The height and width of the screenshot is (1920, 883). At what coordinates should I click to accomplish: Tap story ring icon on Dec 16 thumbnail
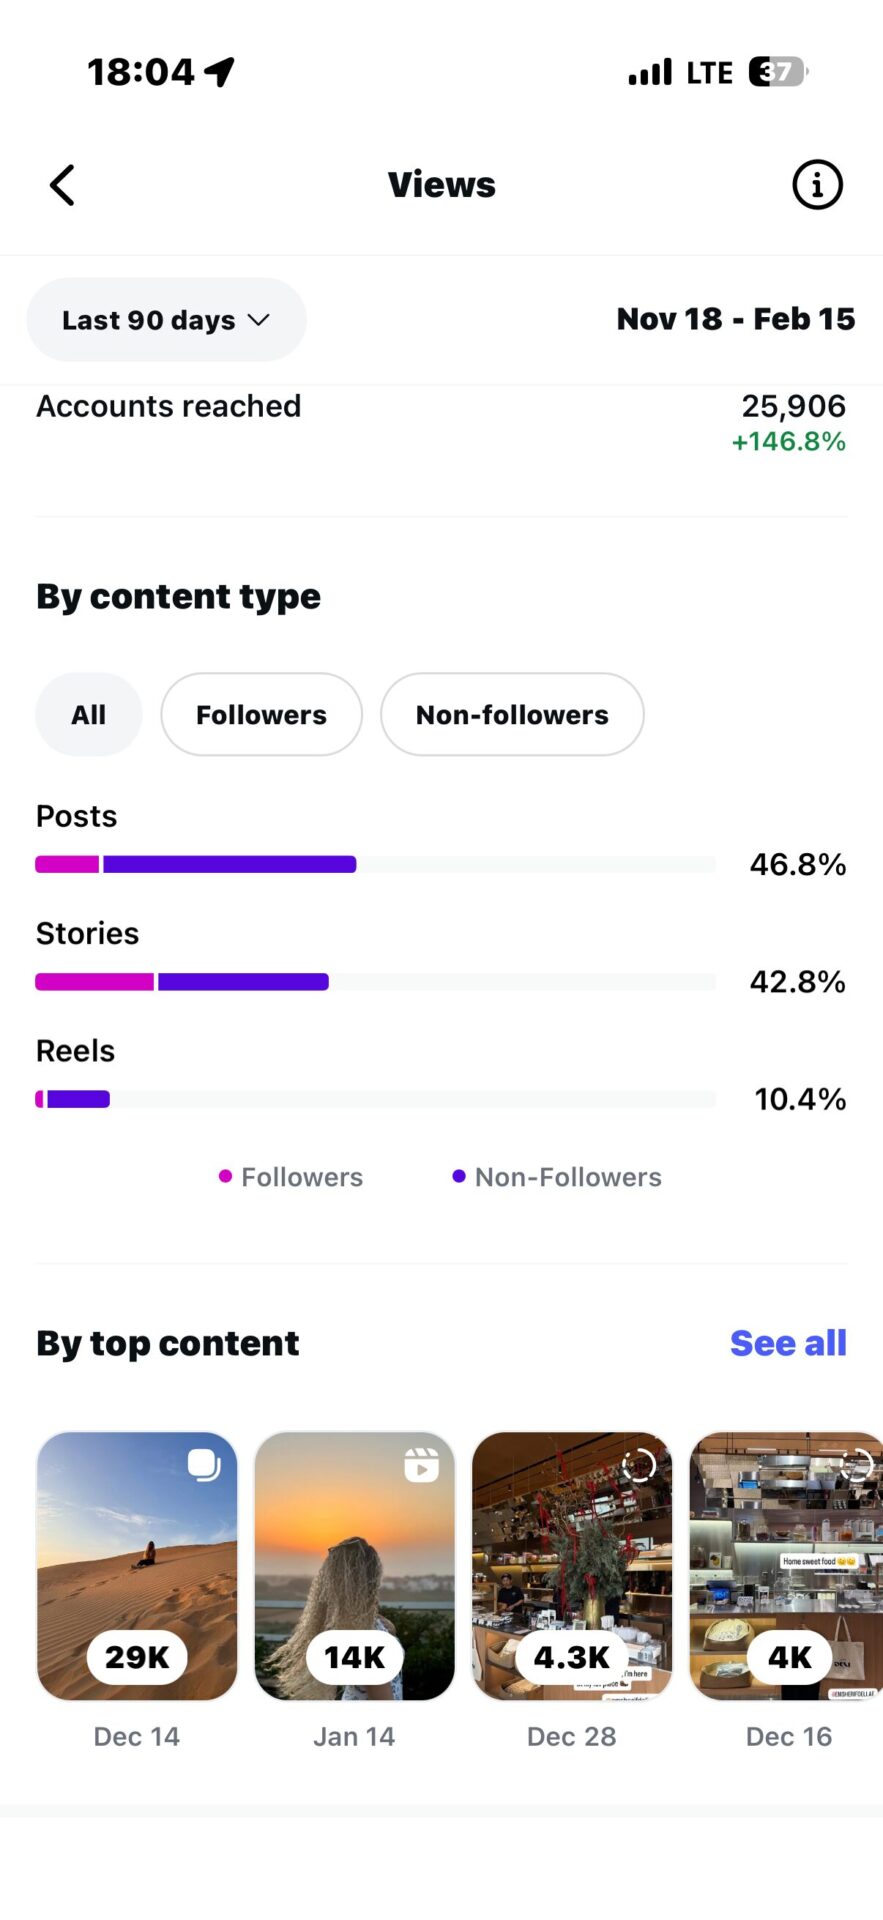[x=856, y=1466]
